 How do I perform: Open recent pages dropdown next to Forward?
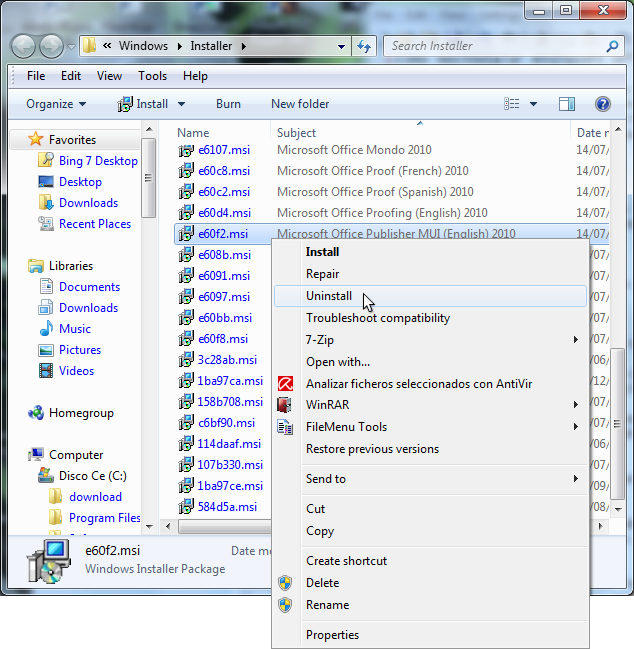click(72, 46)
